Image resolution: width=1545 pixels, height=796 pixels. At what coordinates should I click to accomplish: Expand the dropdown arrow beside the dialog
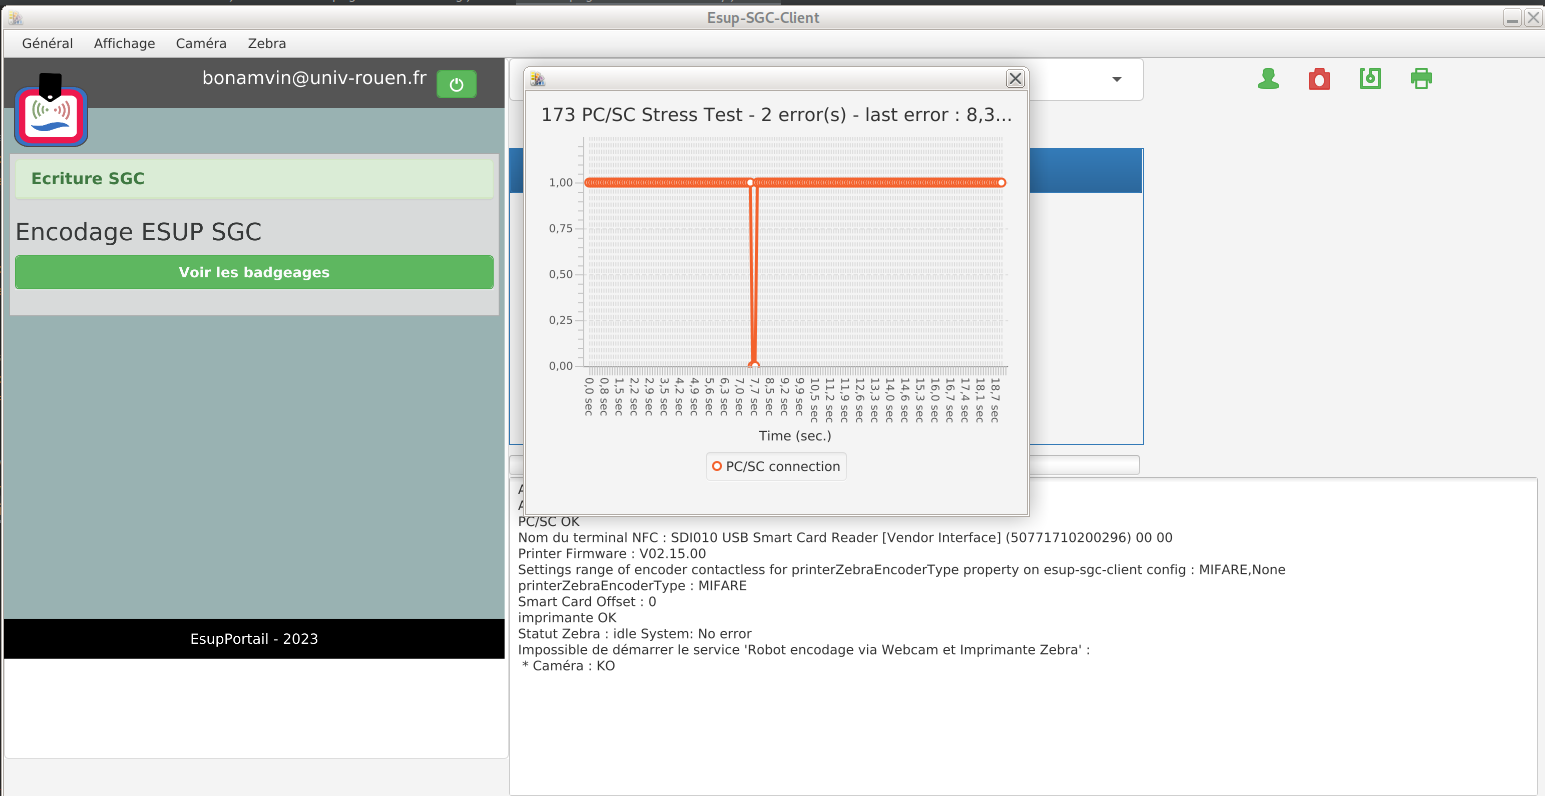(1116, 80)
